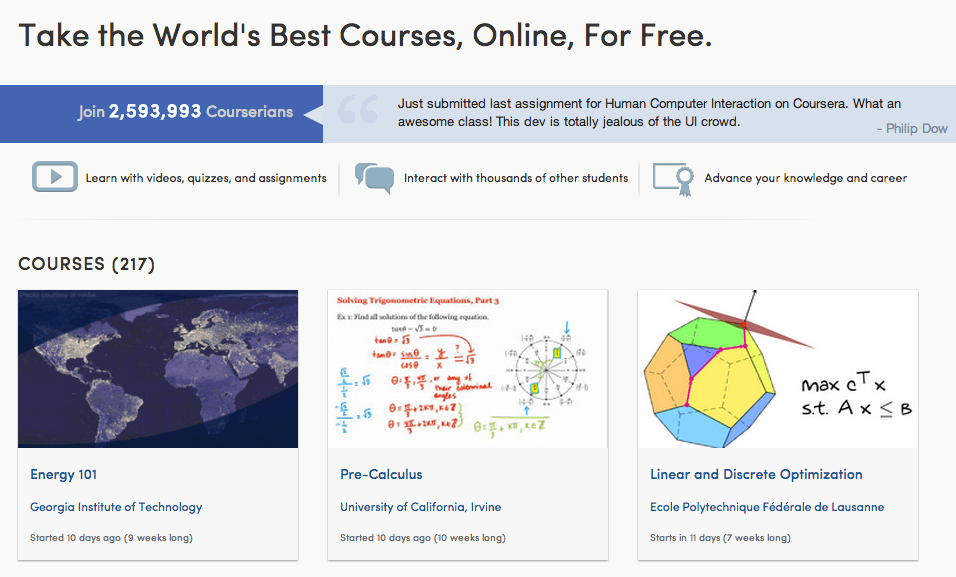Viewport: 956px width, 577px height.
Task: Visit Ecole Polytechnique Fédérale de Lausanne link
Action: (x=767, y=507)
